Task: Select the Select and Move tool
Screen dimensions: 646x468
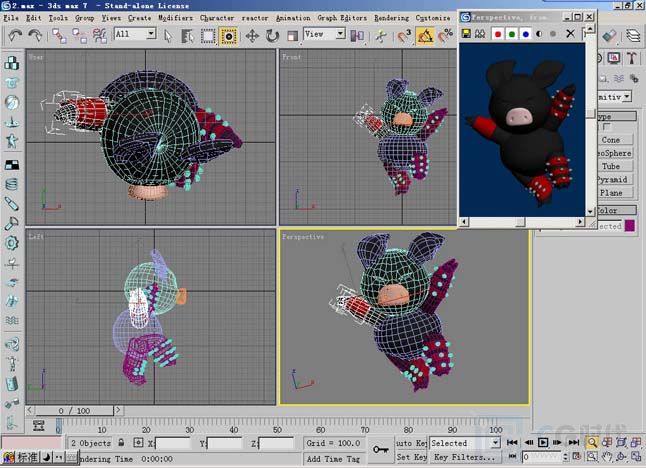Action: coord(252,36)
